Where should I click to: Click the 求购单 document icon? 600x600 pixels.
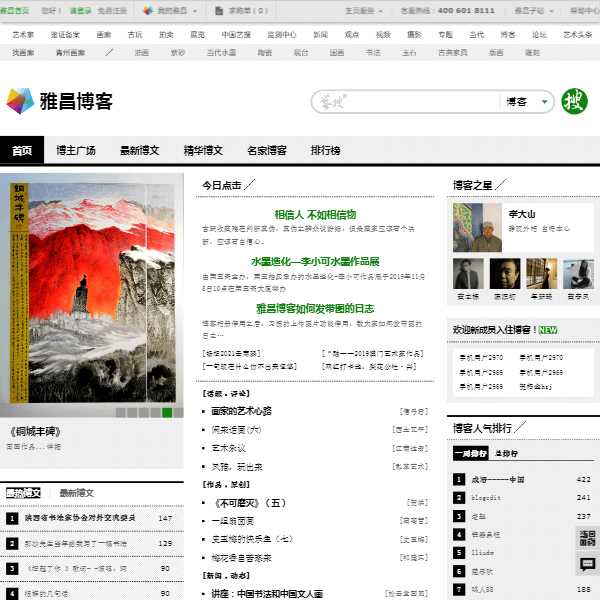219,11
